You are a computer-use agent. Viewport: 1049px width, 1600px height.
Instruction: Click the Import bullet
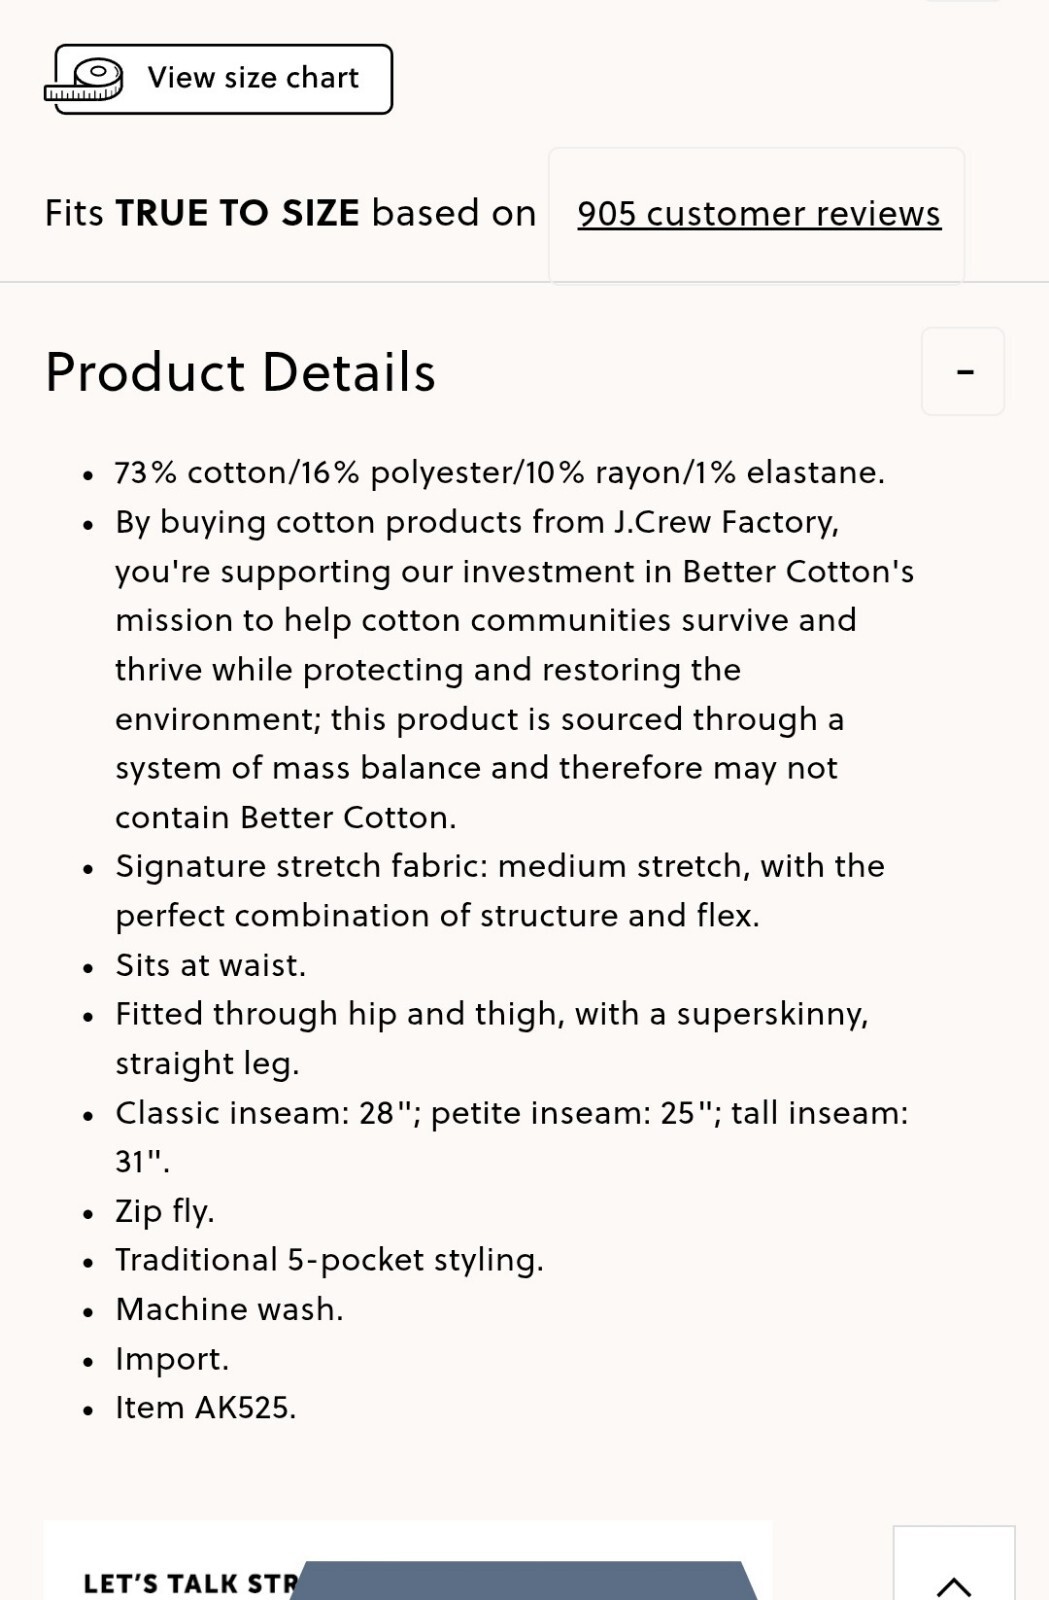click(172, 1359)
